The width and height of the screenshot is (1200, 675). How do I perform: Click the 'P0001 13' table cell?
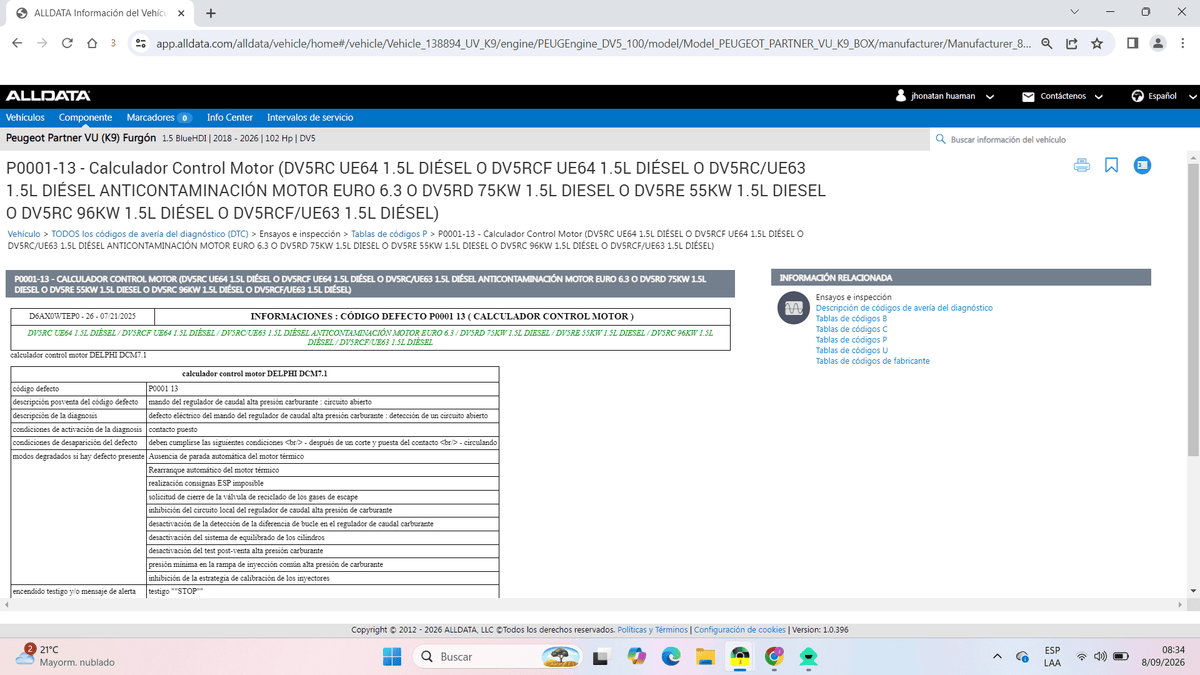click(321, 387)
